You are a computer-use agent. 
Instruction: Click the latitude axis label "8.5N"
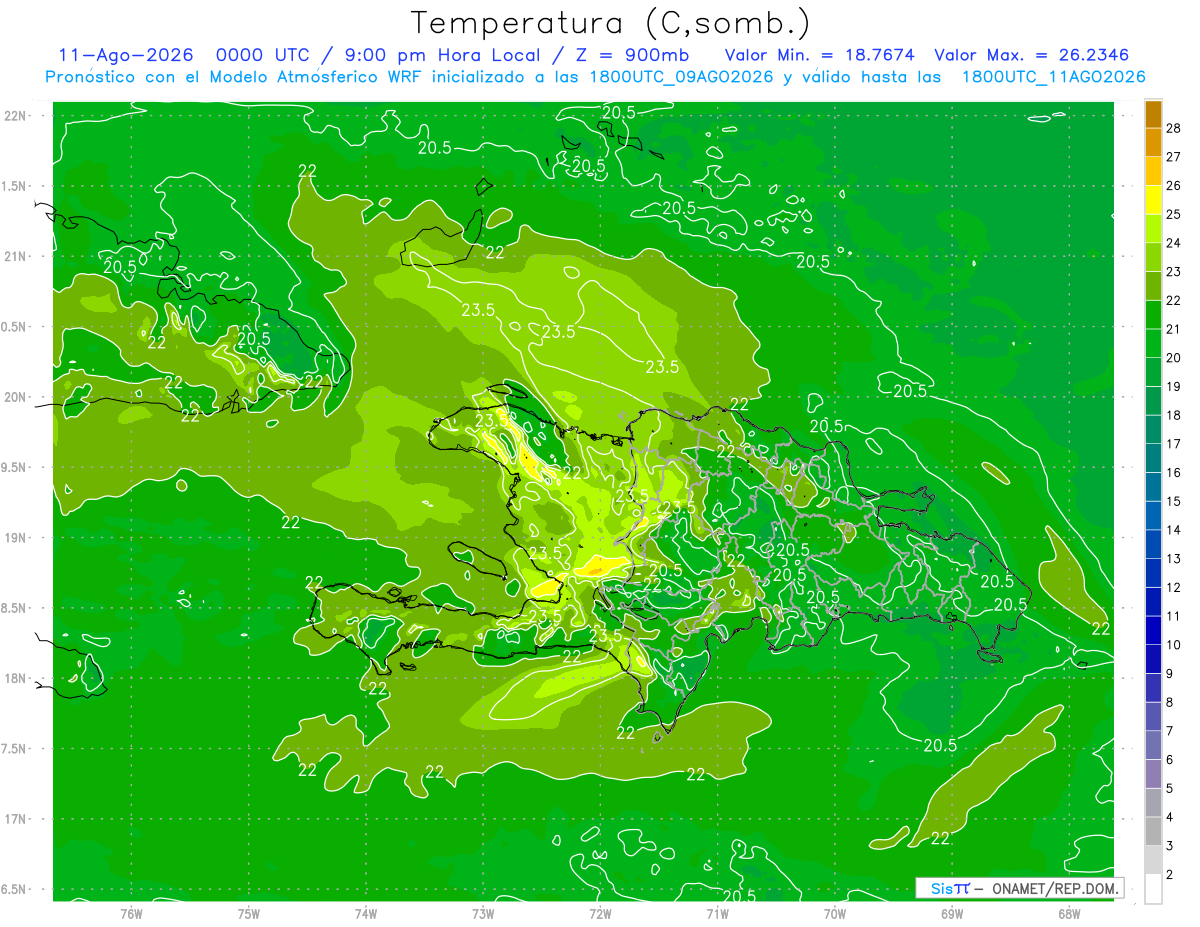[x=14, y=608]
